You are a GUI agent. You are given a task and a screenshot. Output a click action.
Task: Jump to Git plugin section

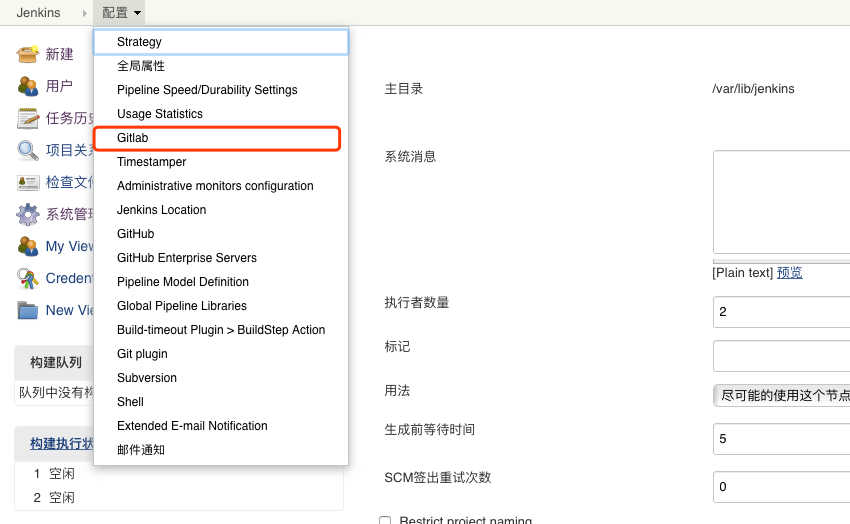[142, 354]
